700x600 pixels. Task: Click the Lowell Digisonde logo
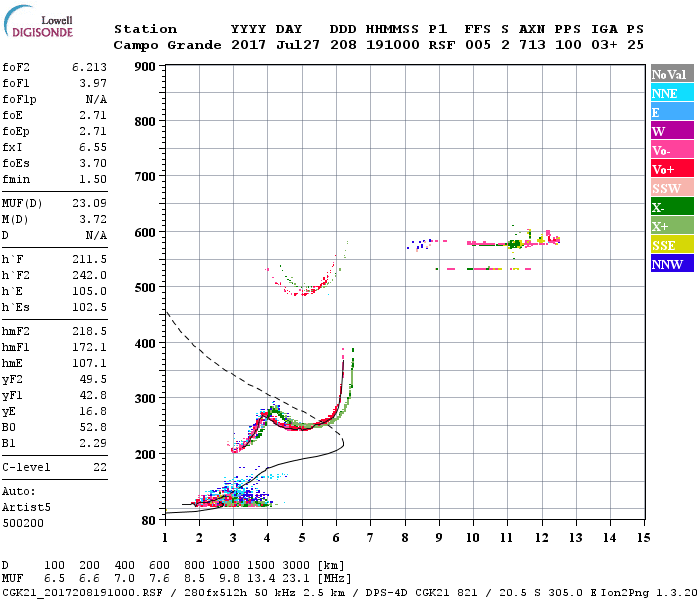tap(38, 22)
